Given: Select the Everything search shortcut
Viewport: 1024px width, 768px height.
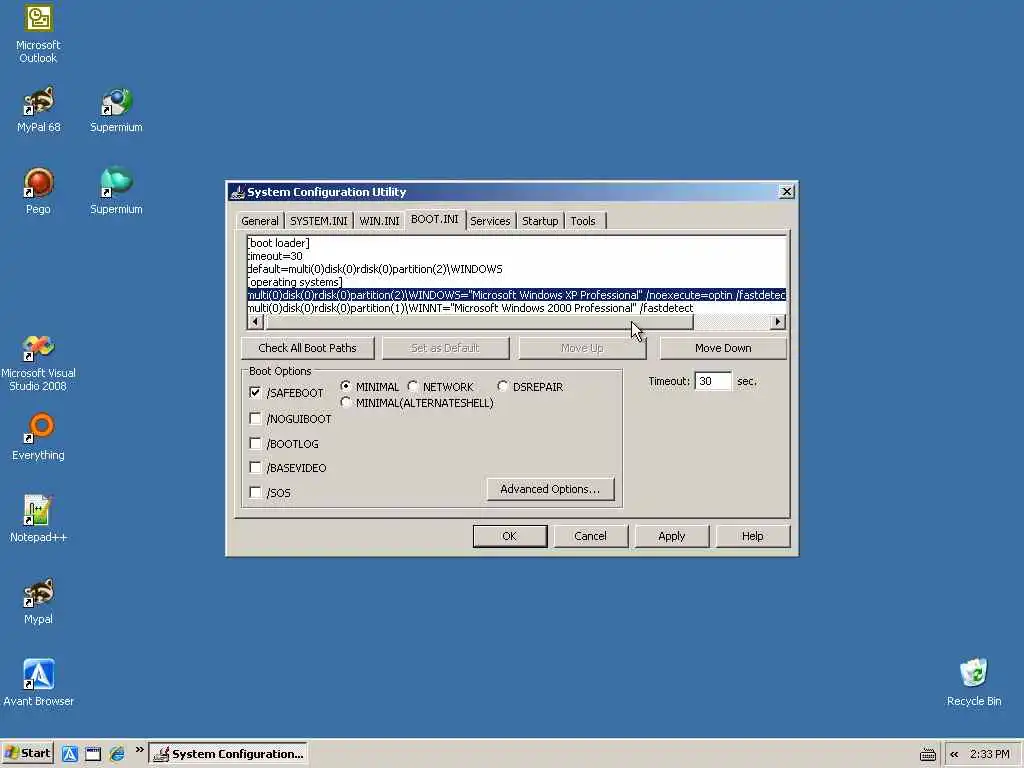Looking at the screenshot, I should click(x=39, y=437).
